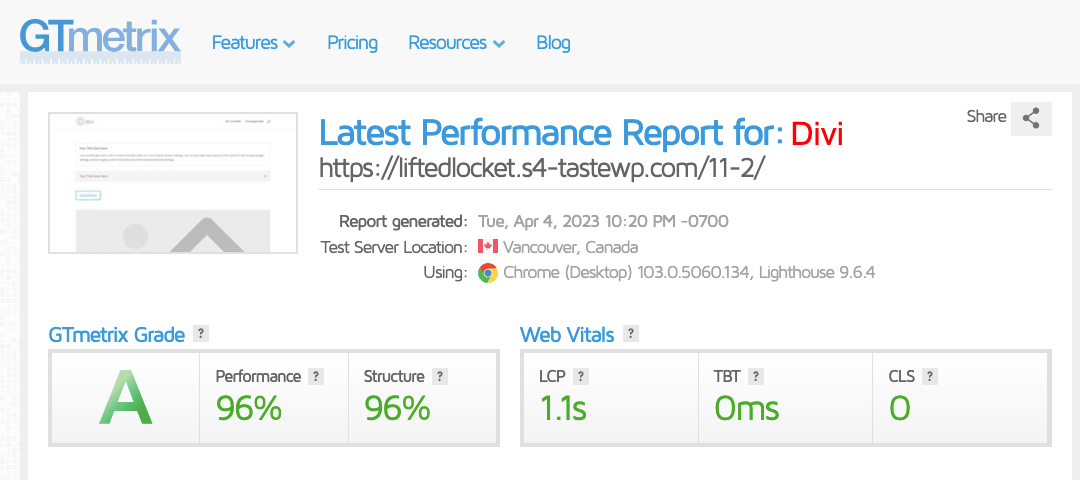Click the 1.1s LCP value
This screenshot has width=1080, height=480.
[563, 408]
